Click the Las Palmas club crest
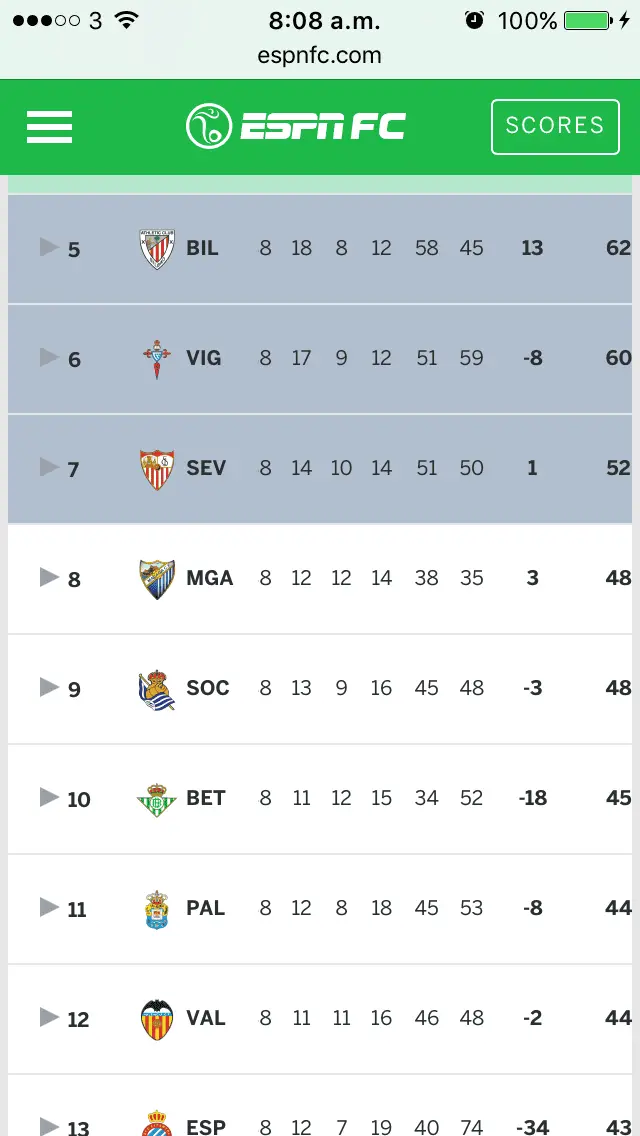 (157, 909)
